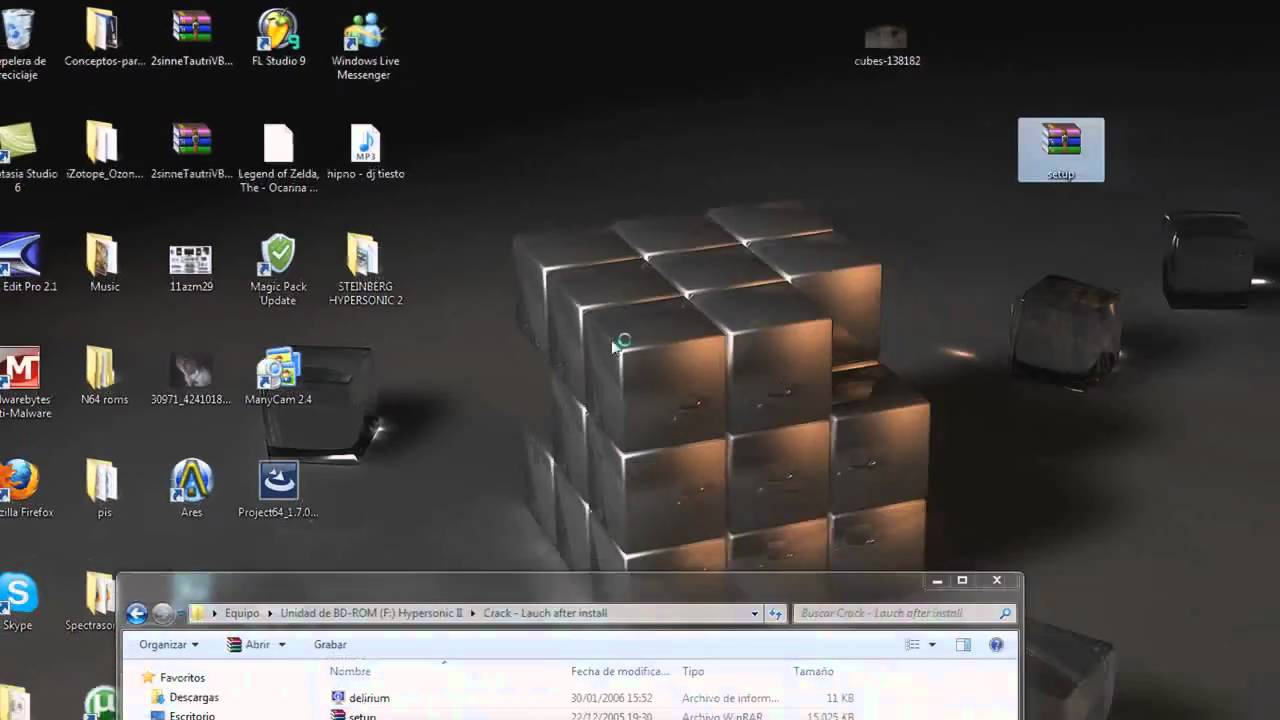Select Legend of Zelda Ocarina file icon
1280x720 pixels.
[x=278, y=158]
